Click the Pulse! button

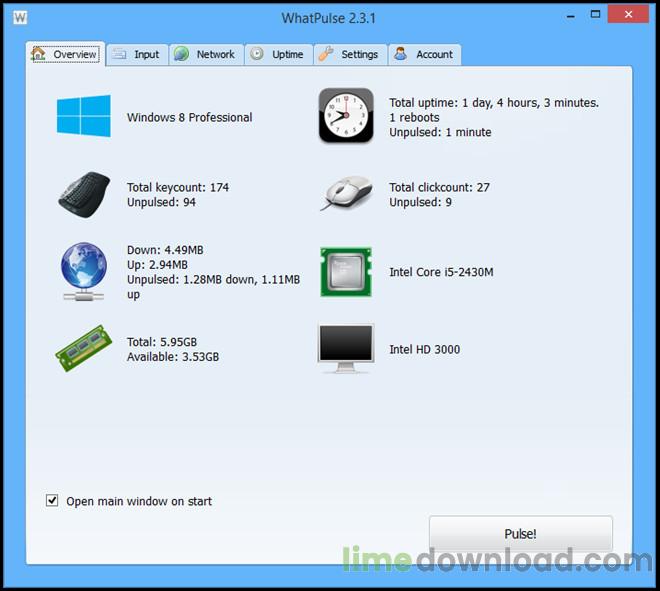point(521,534)
